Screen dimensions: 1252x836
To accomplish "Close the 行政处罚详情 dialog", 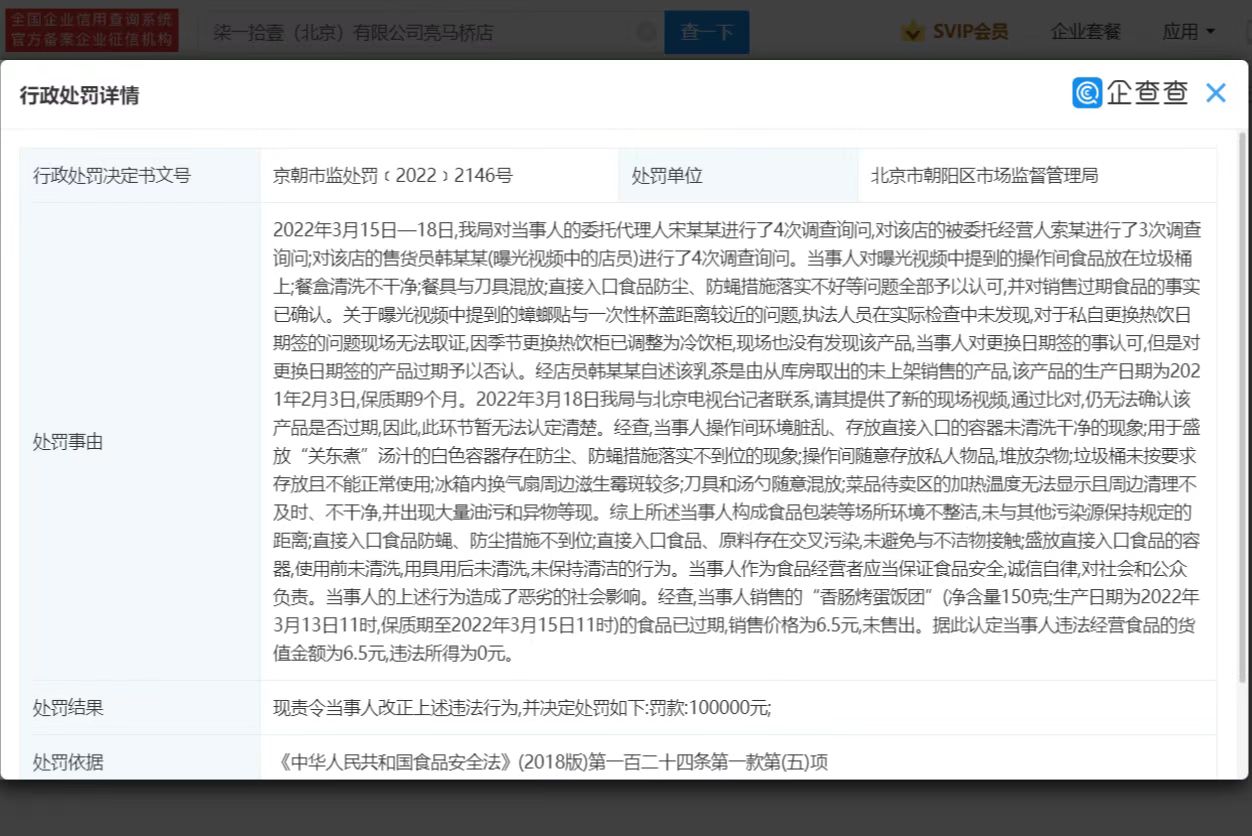I will tap(1215, 94).
